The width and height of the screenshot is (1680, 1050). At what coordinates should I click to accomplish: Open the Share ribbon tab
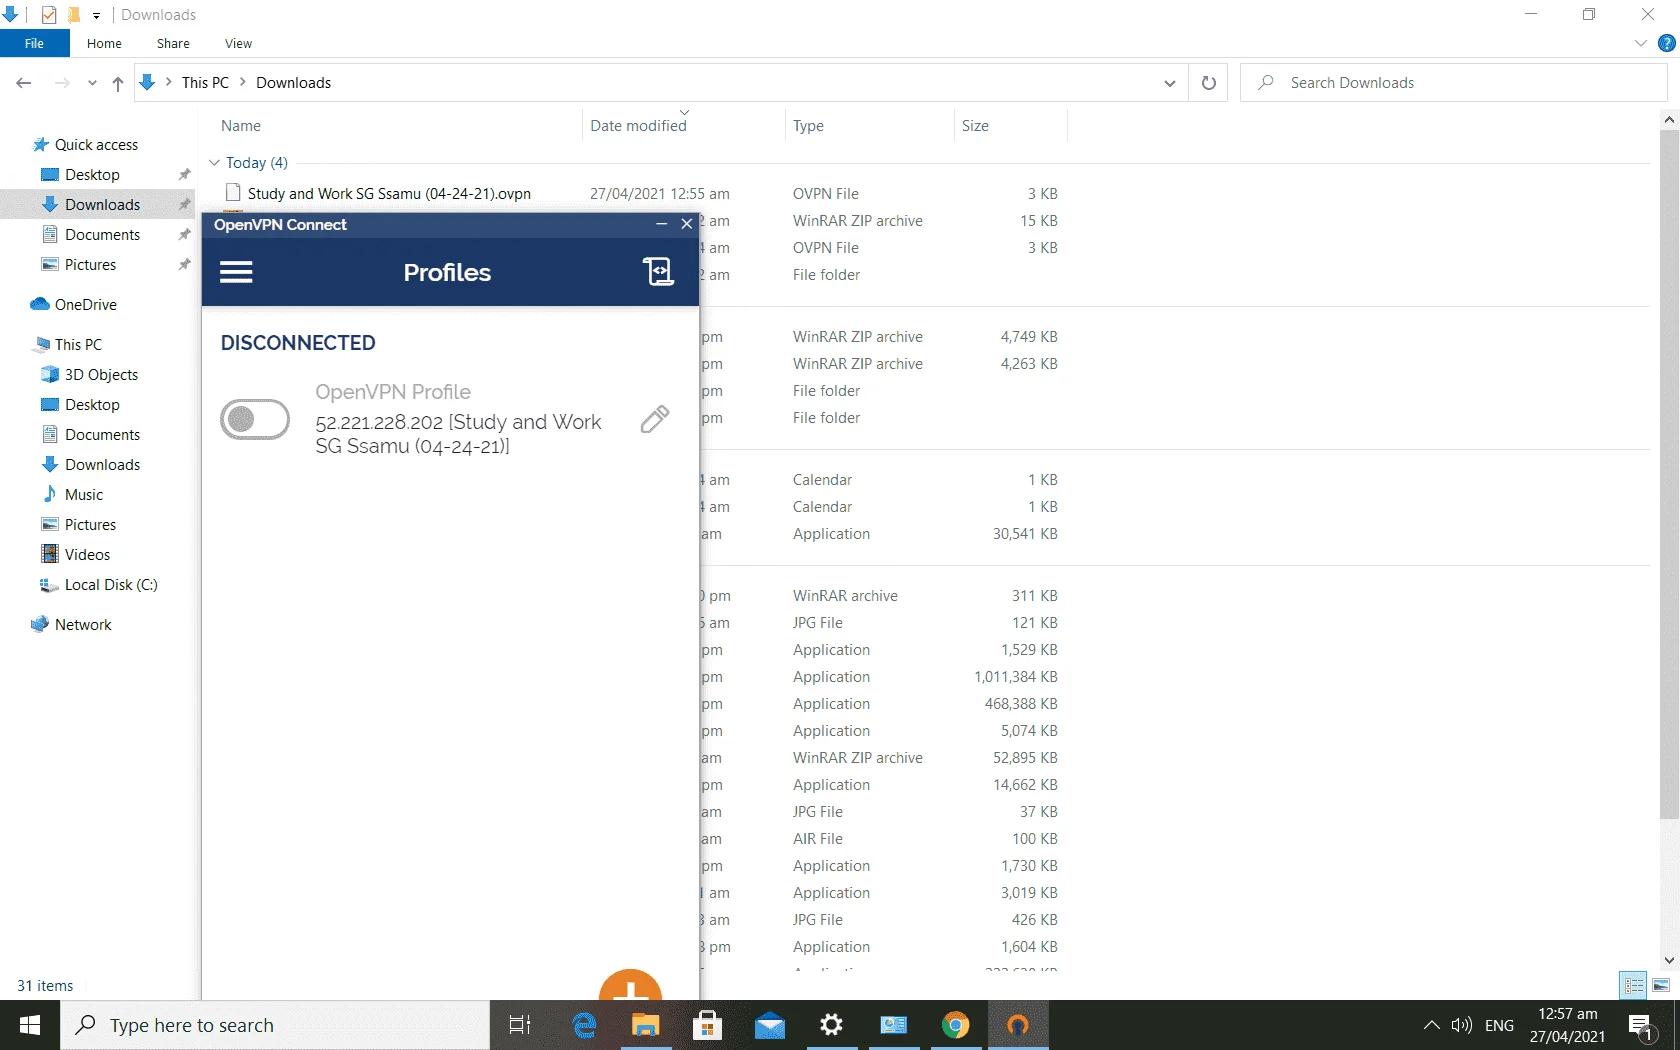(173, 43)
